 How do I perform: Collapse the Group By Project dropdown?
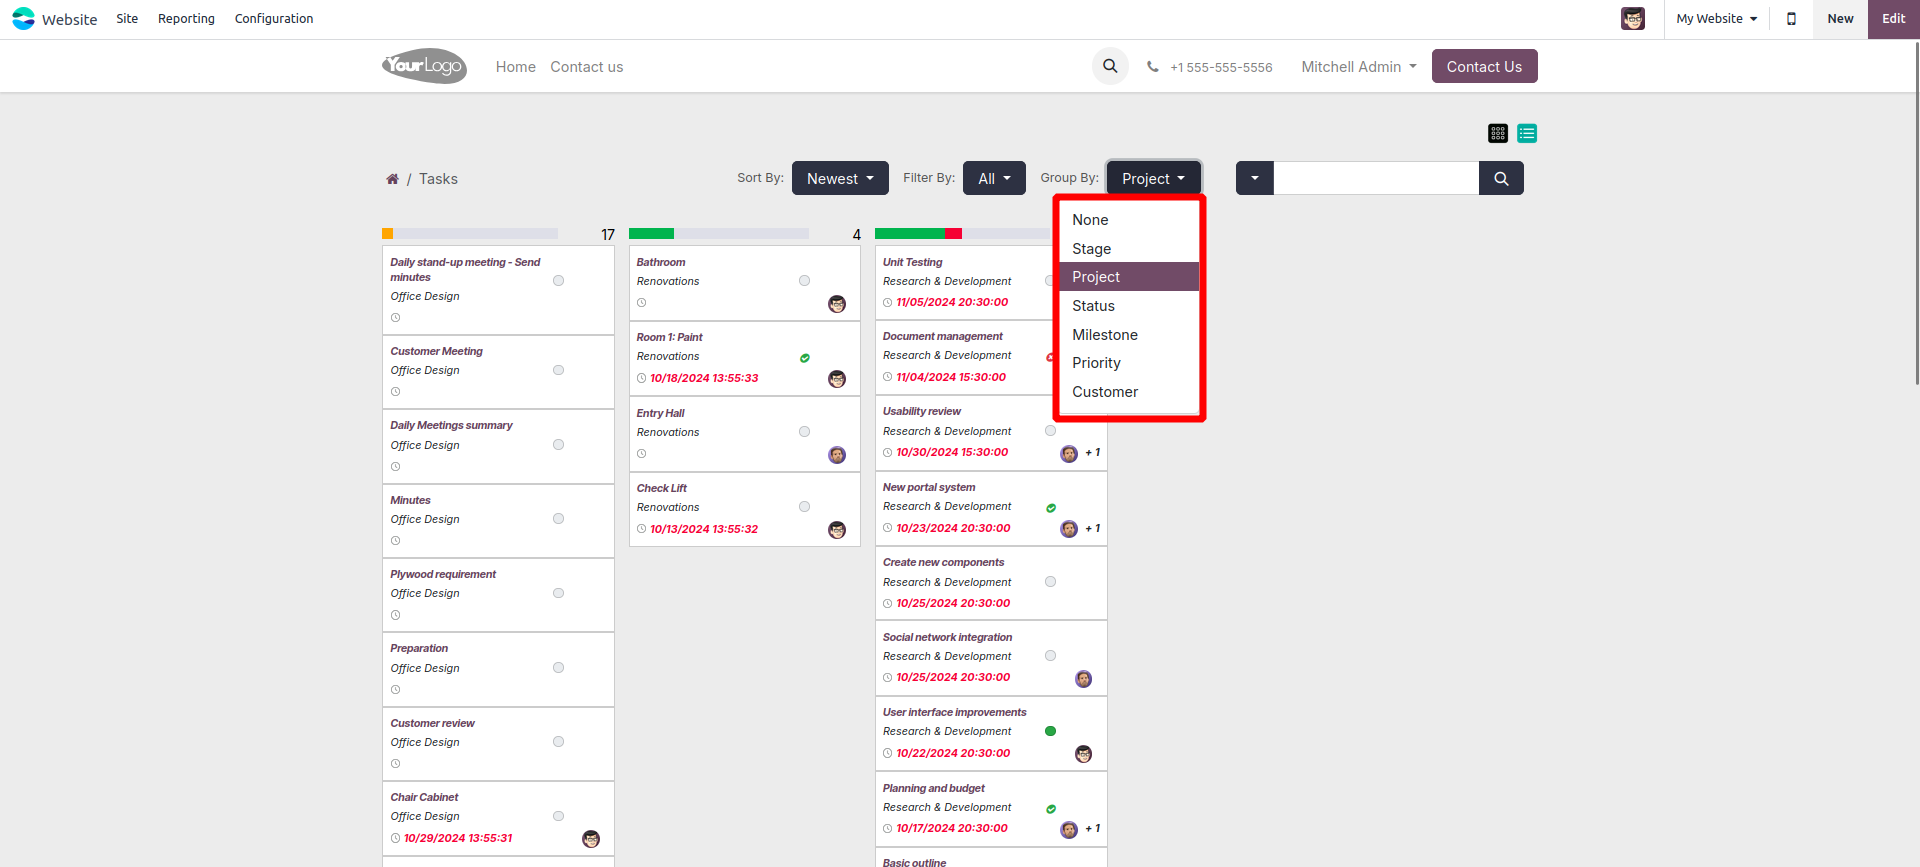(1153, 178)
